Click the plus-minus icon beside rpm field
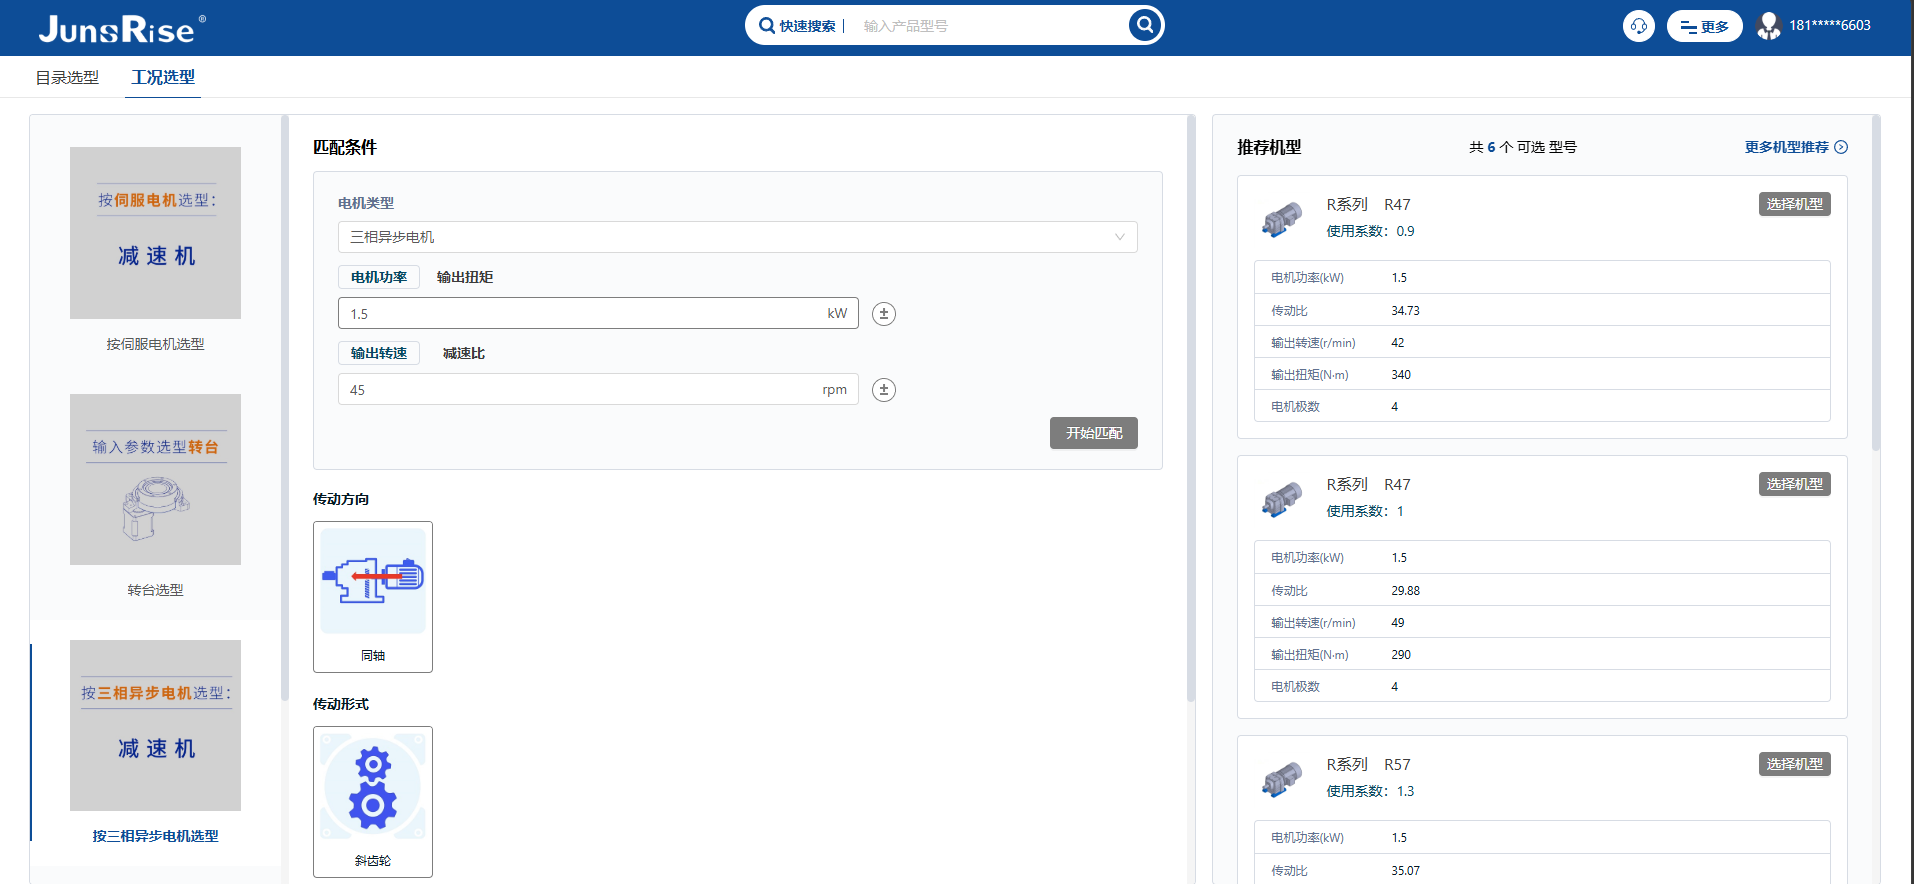The image size is (1914, 884). (884, 390)
